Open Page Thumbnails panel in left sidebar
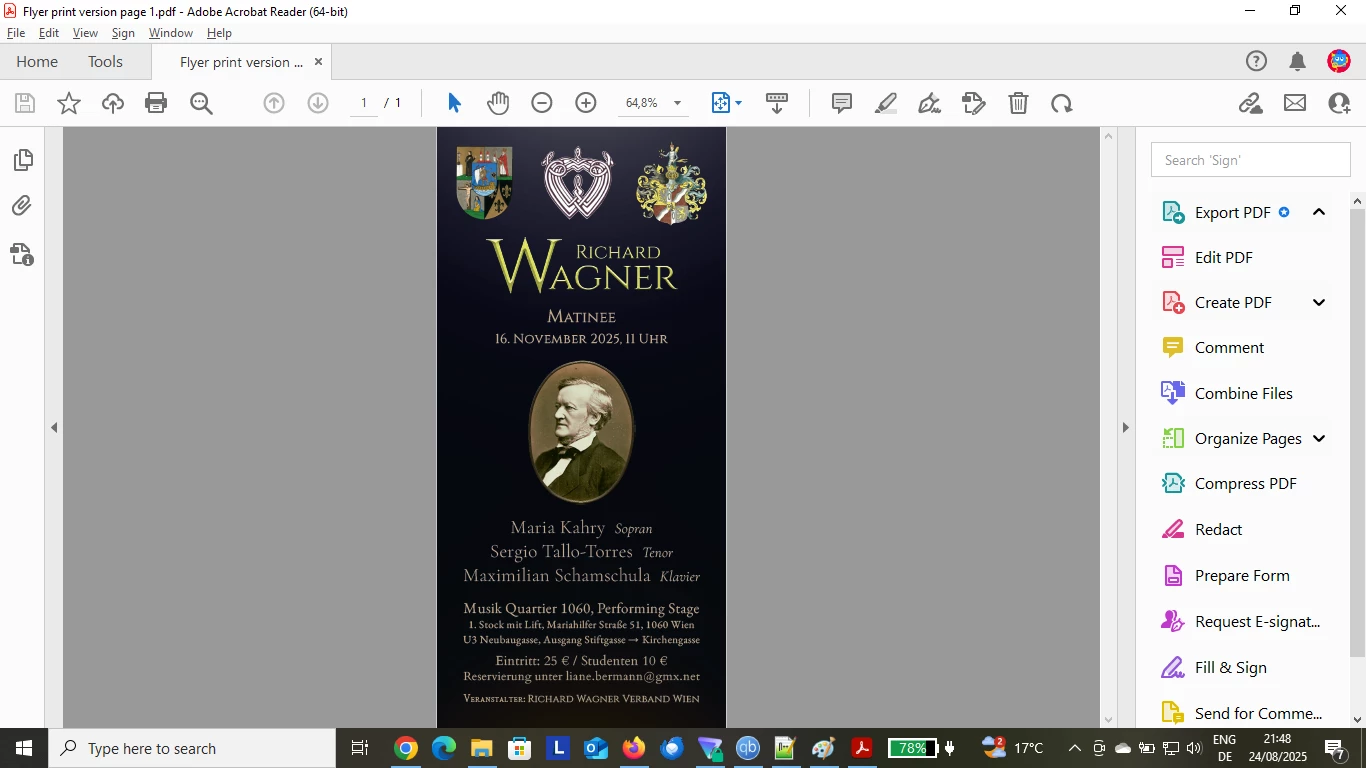 click(22, 160)
